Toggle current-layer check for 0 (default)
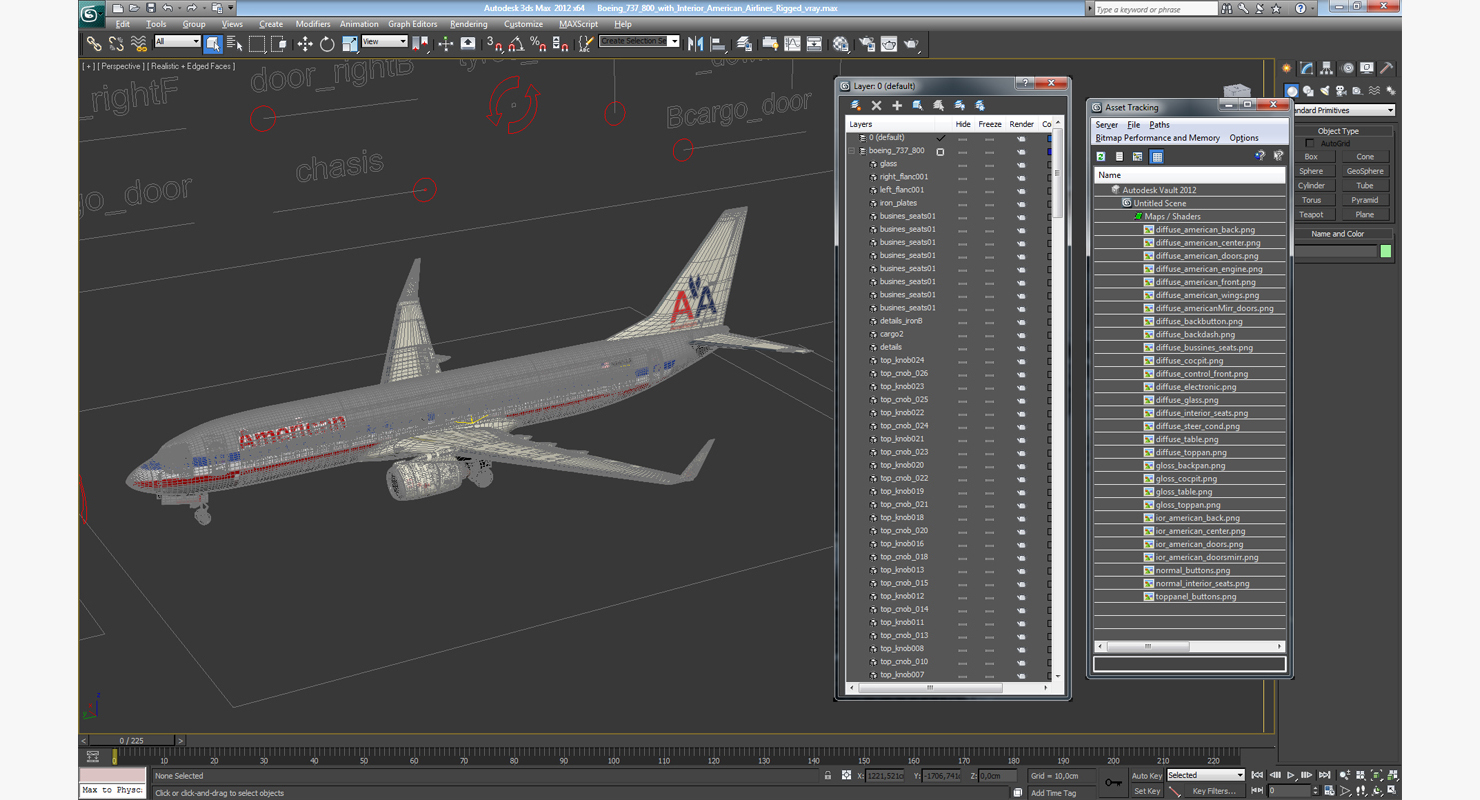Viewport: 1480px width, 800px height. click(x=940, y=138)
